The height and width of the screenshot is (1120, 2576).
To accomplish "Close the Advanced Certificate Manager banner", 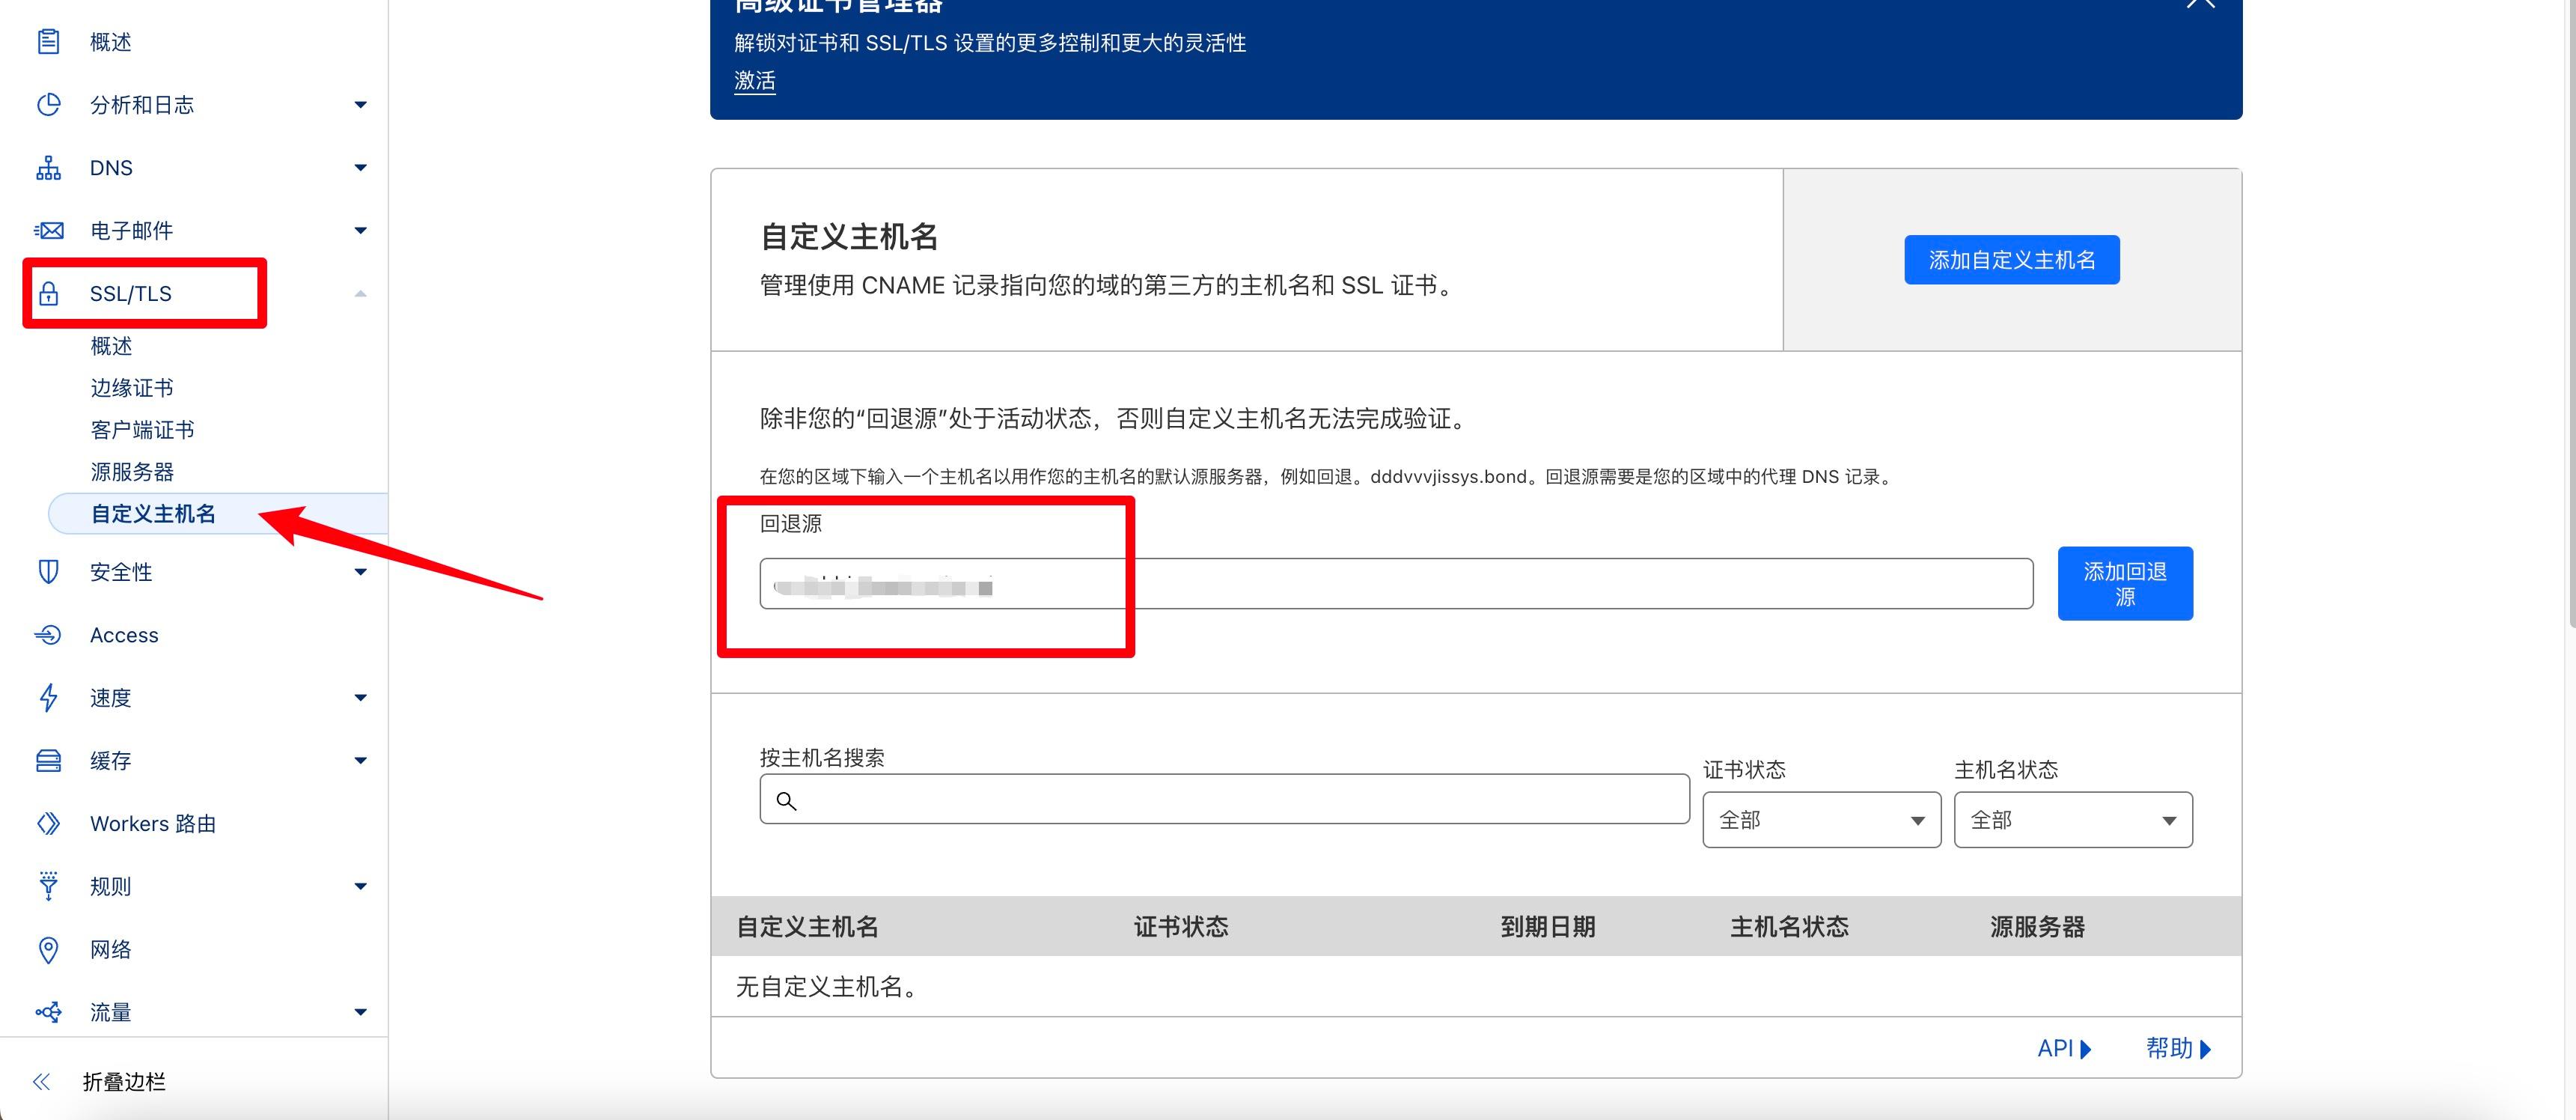I will point(2200,3).
